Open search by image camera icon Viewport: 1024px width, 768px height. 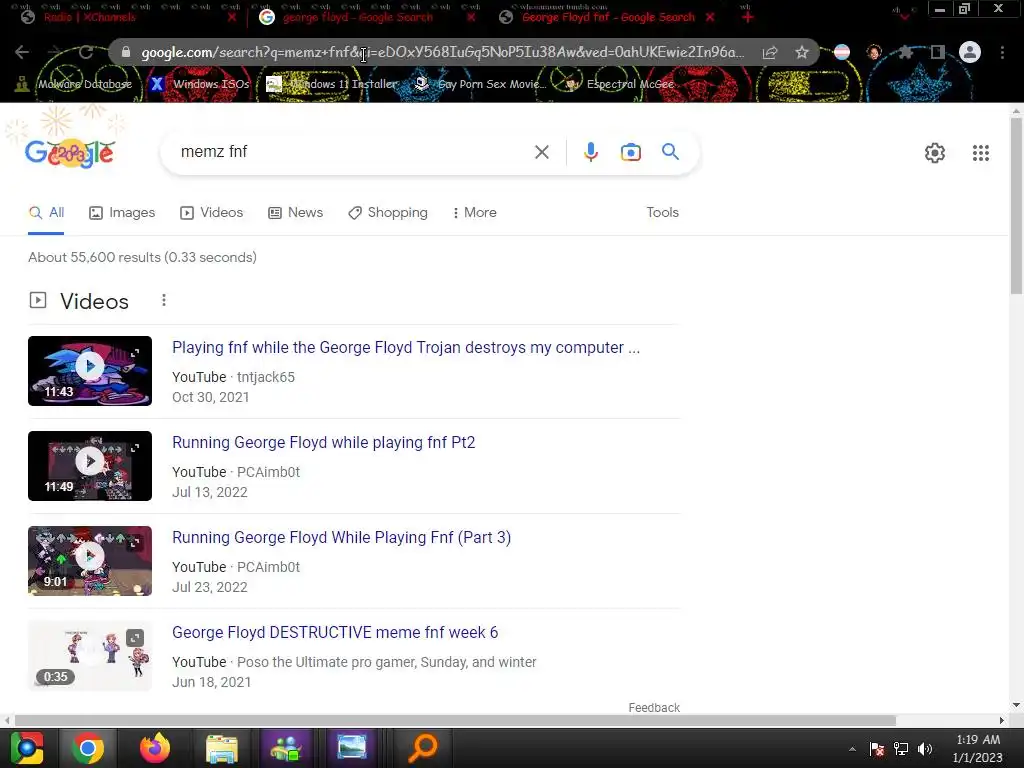(630, 152)
